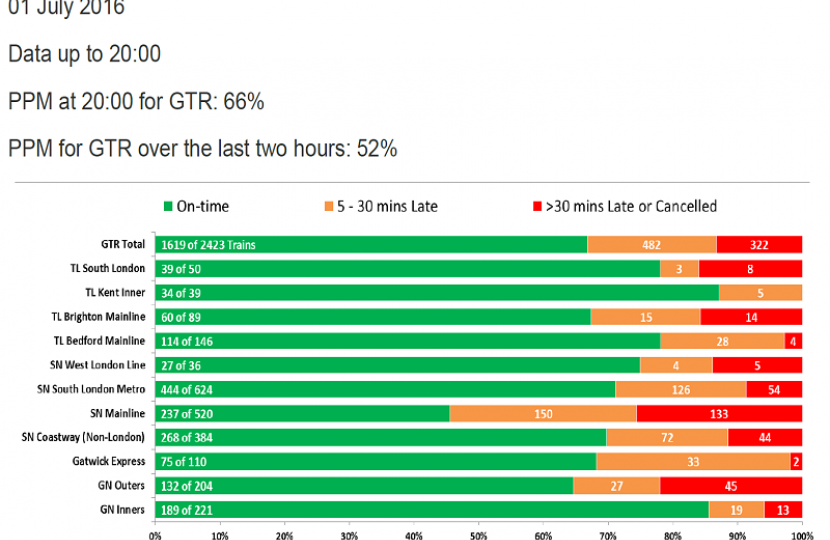Click the Gatwick Express orange segment showing 33
The image size is (830, 540).
tap(693, 462)
